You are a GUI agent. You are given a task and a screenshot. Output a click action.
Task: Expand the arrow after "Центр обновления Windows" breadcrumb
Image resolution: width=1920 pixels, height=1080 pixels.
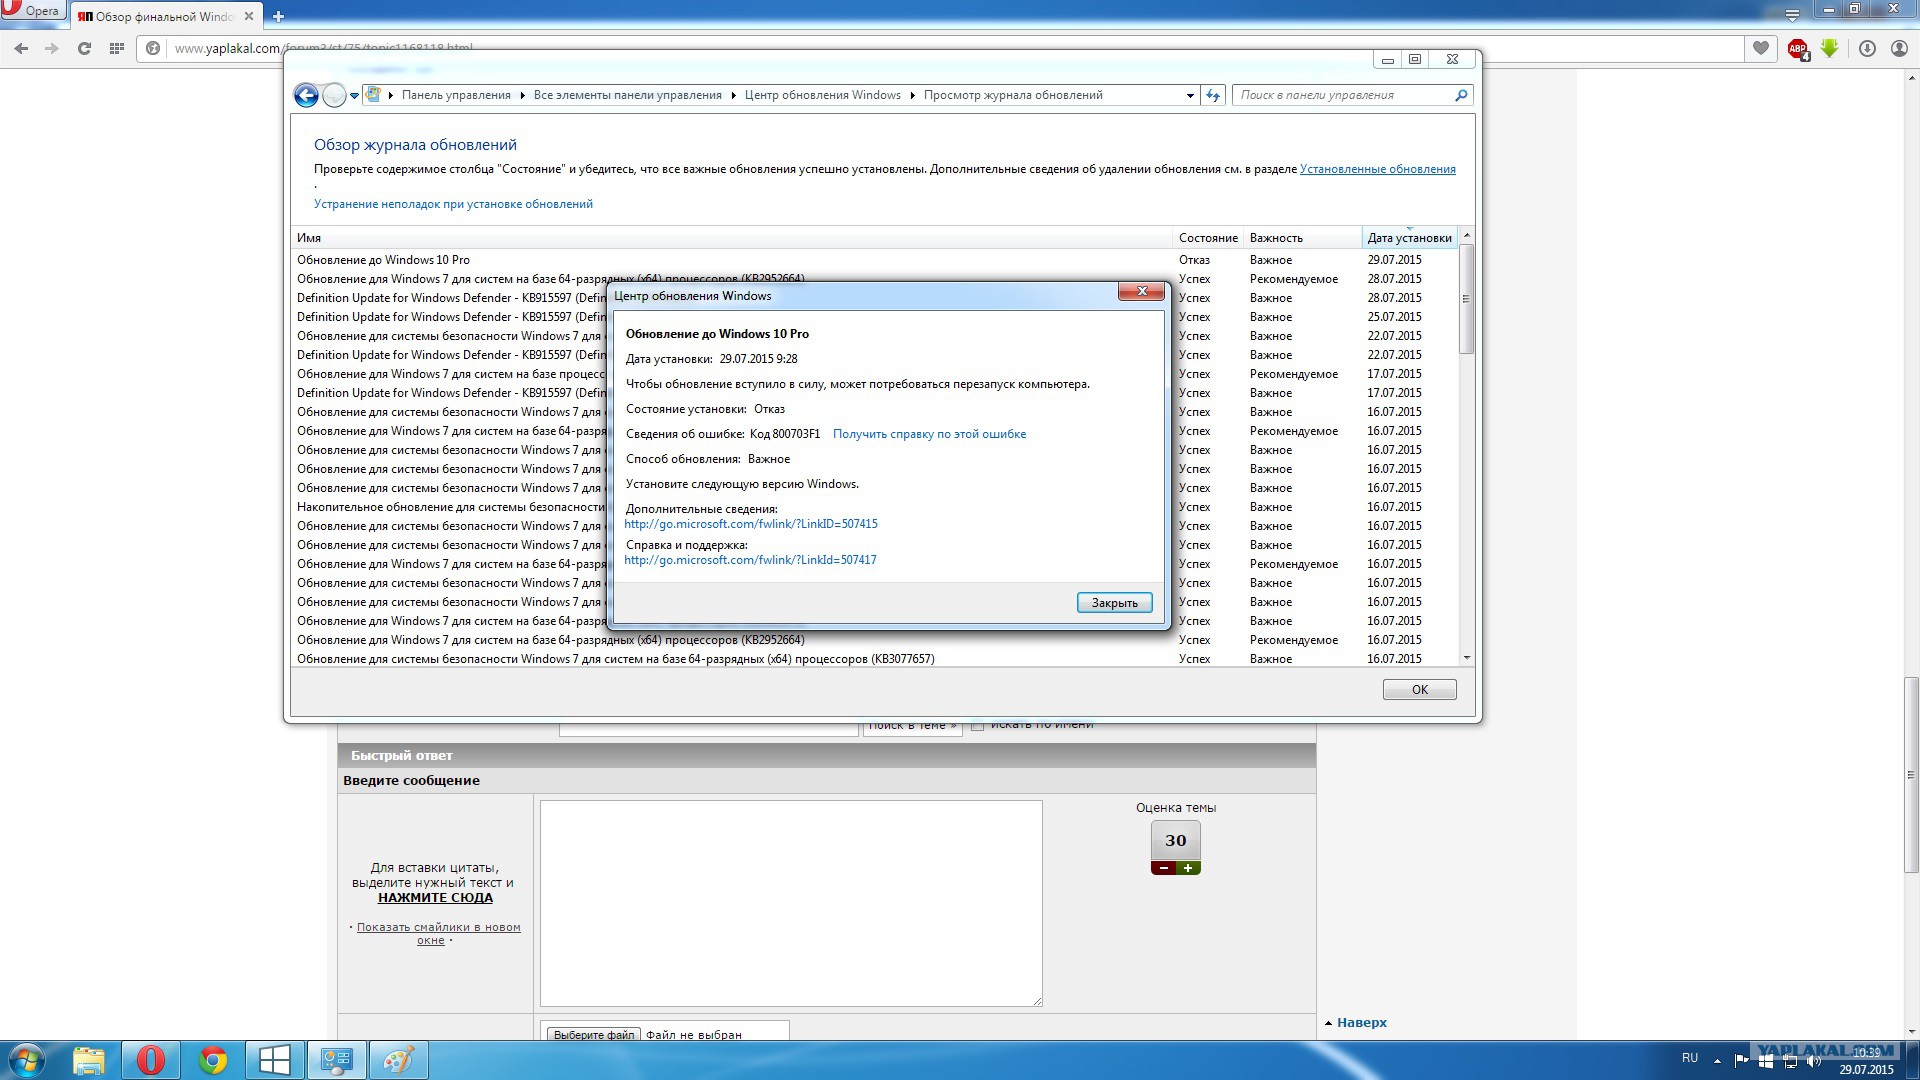(x=913, y=96)
